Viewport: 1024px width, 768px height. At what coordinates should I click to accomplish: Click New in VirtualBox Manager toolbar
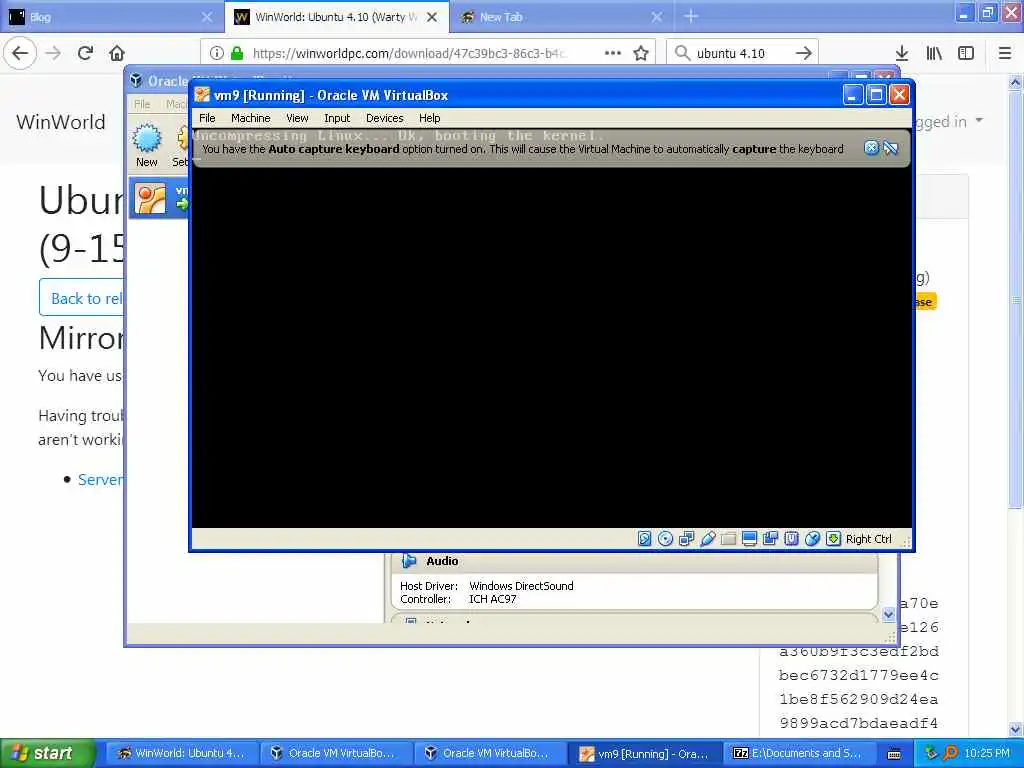(x=146, y=145)
